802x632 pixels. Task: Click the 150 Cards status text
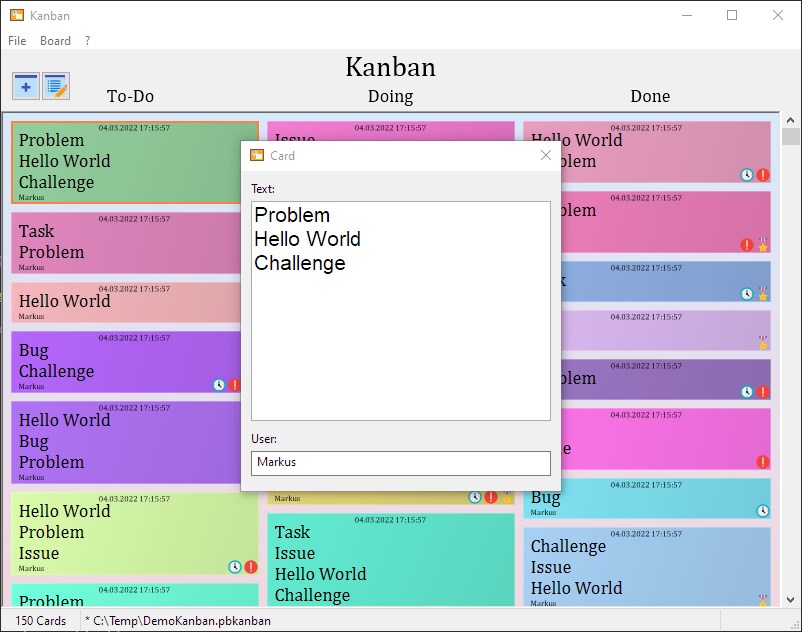click(x=40, y=621)
